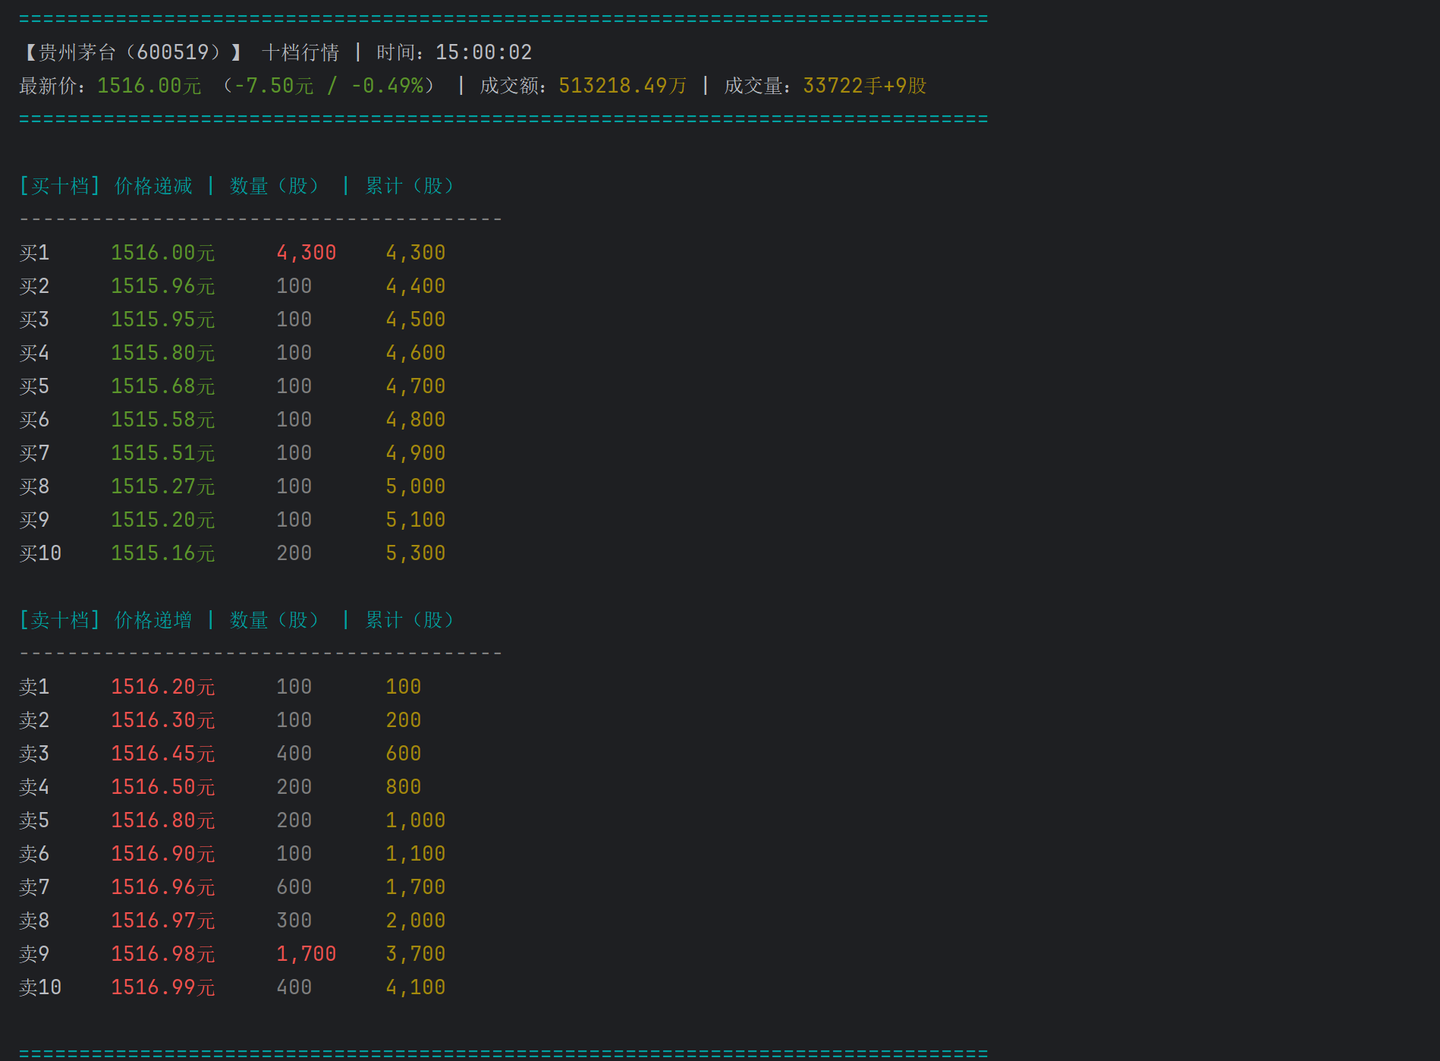Select the bid price 1515.20元
The height and width of the screenshot is (1061, 1440).
click(163, 520)
